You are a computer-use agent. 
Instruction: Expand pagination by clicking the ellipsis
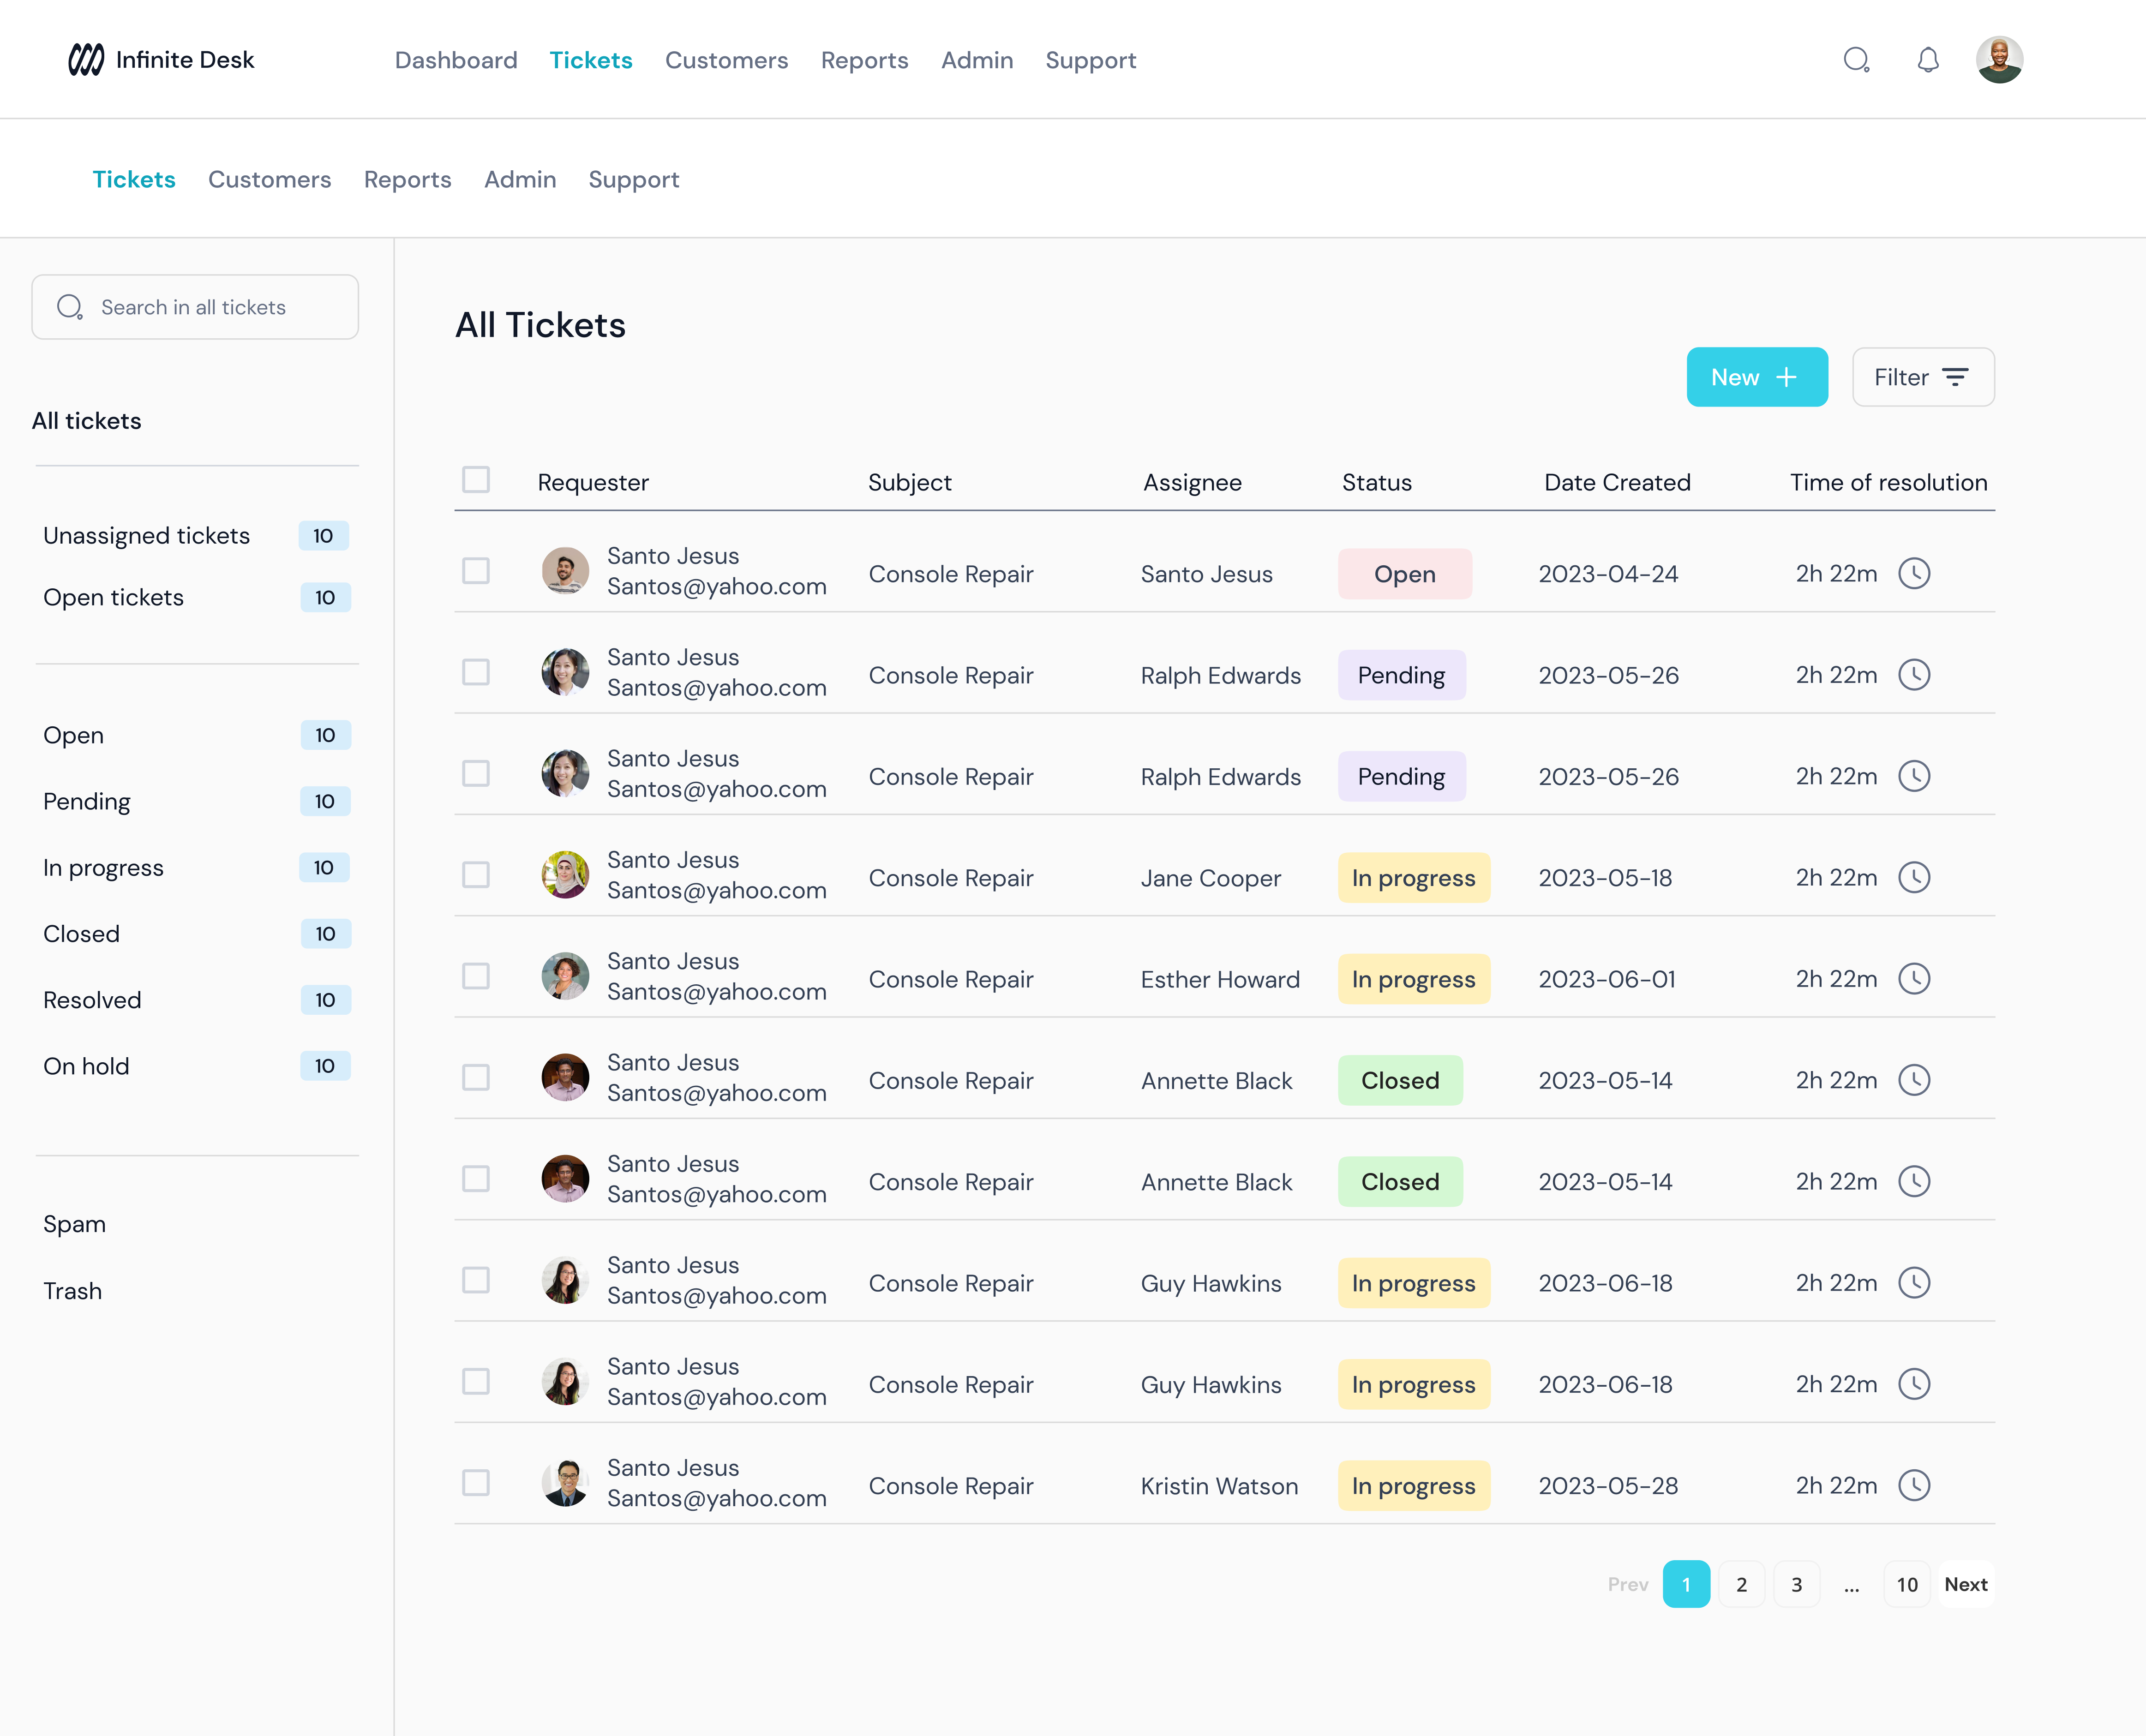(x=1851, y=1585)
